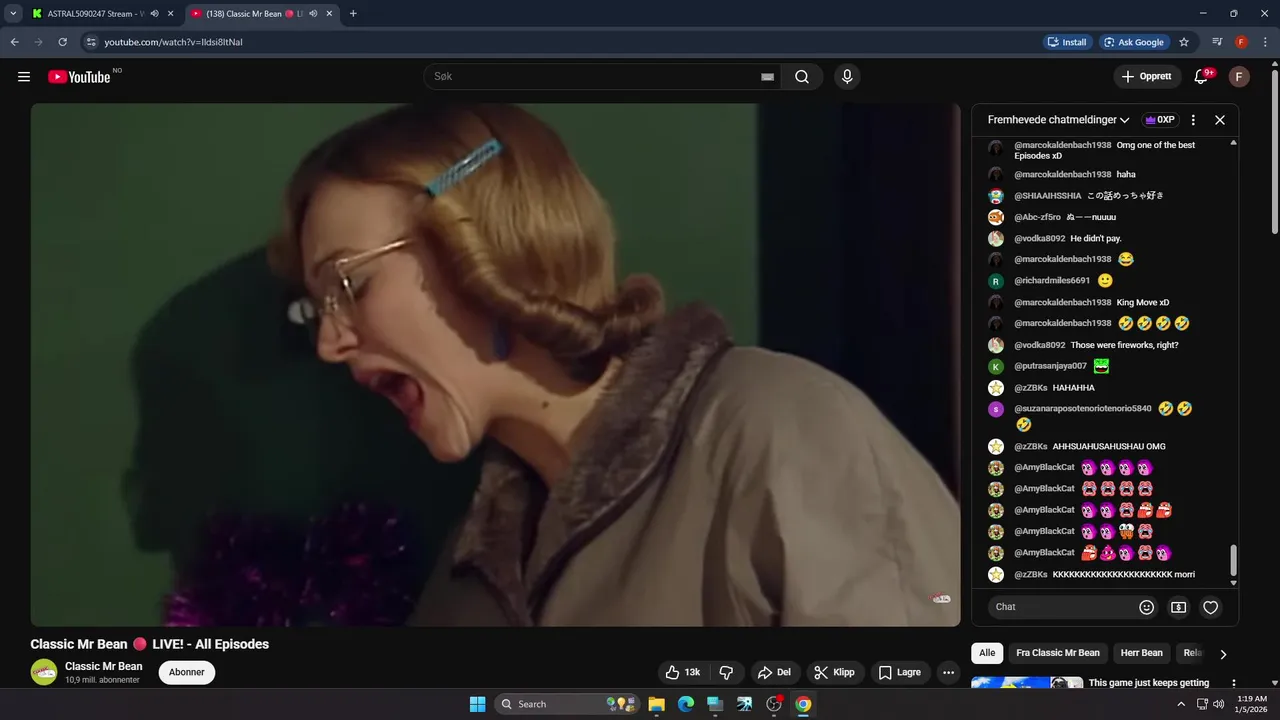
Task: Open Super Chat dollar icon
Action: pyautogui.click(x=1179, y=607)
